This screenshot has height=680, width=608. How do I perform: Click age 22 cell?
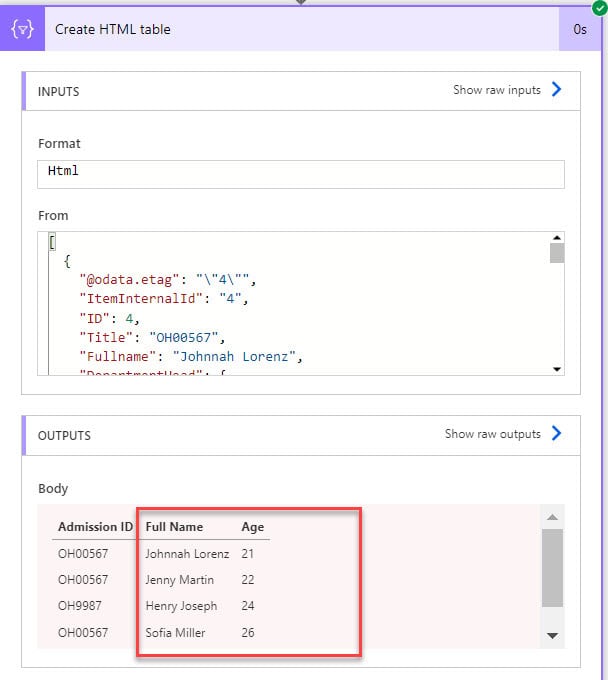point(247,580)
